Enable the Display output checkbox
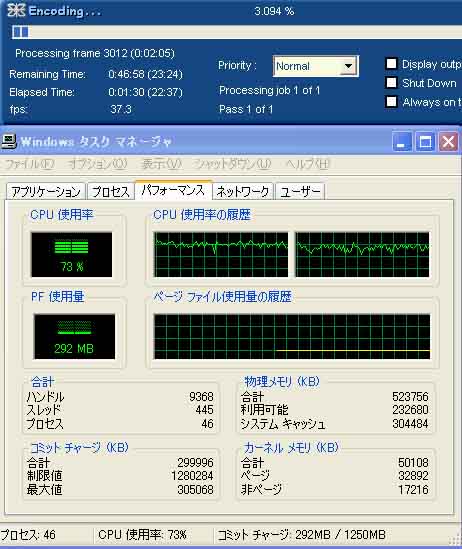 [391, 64]
